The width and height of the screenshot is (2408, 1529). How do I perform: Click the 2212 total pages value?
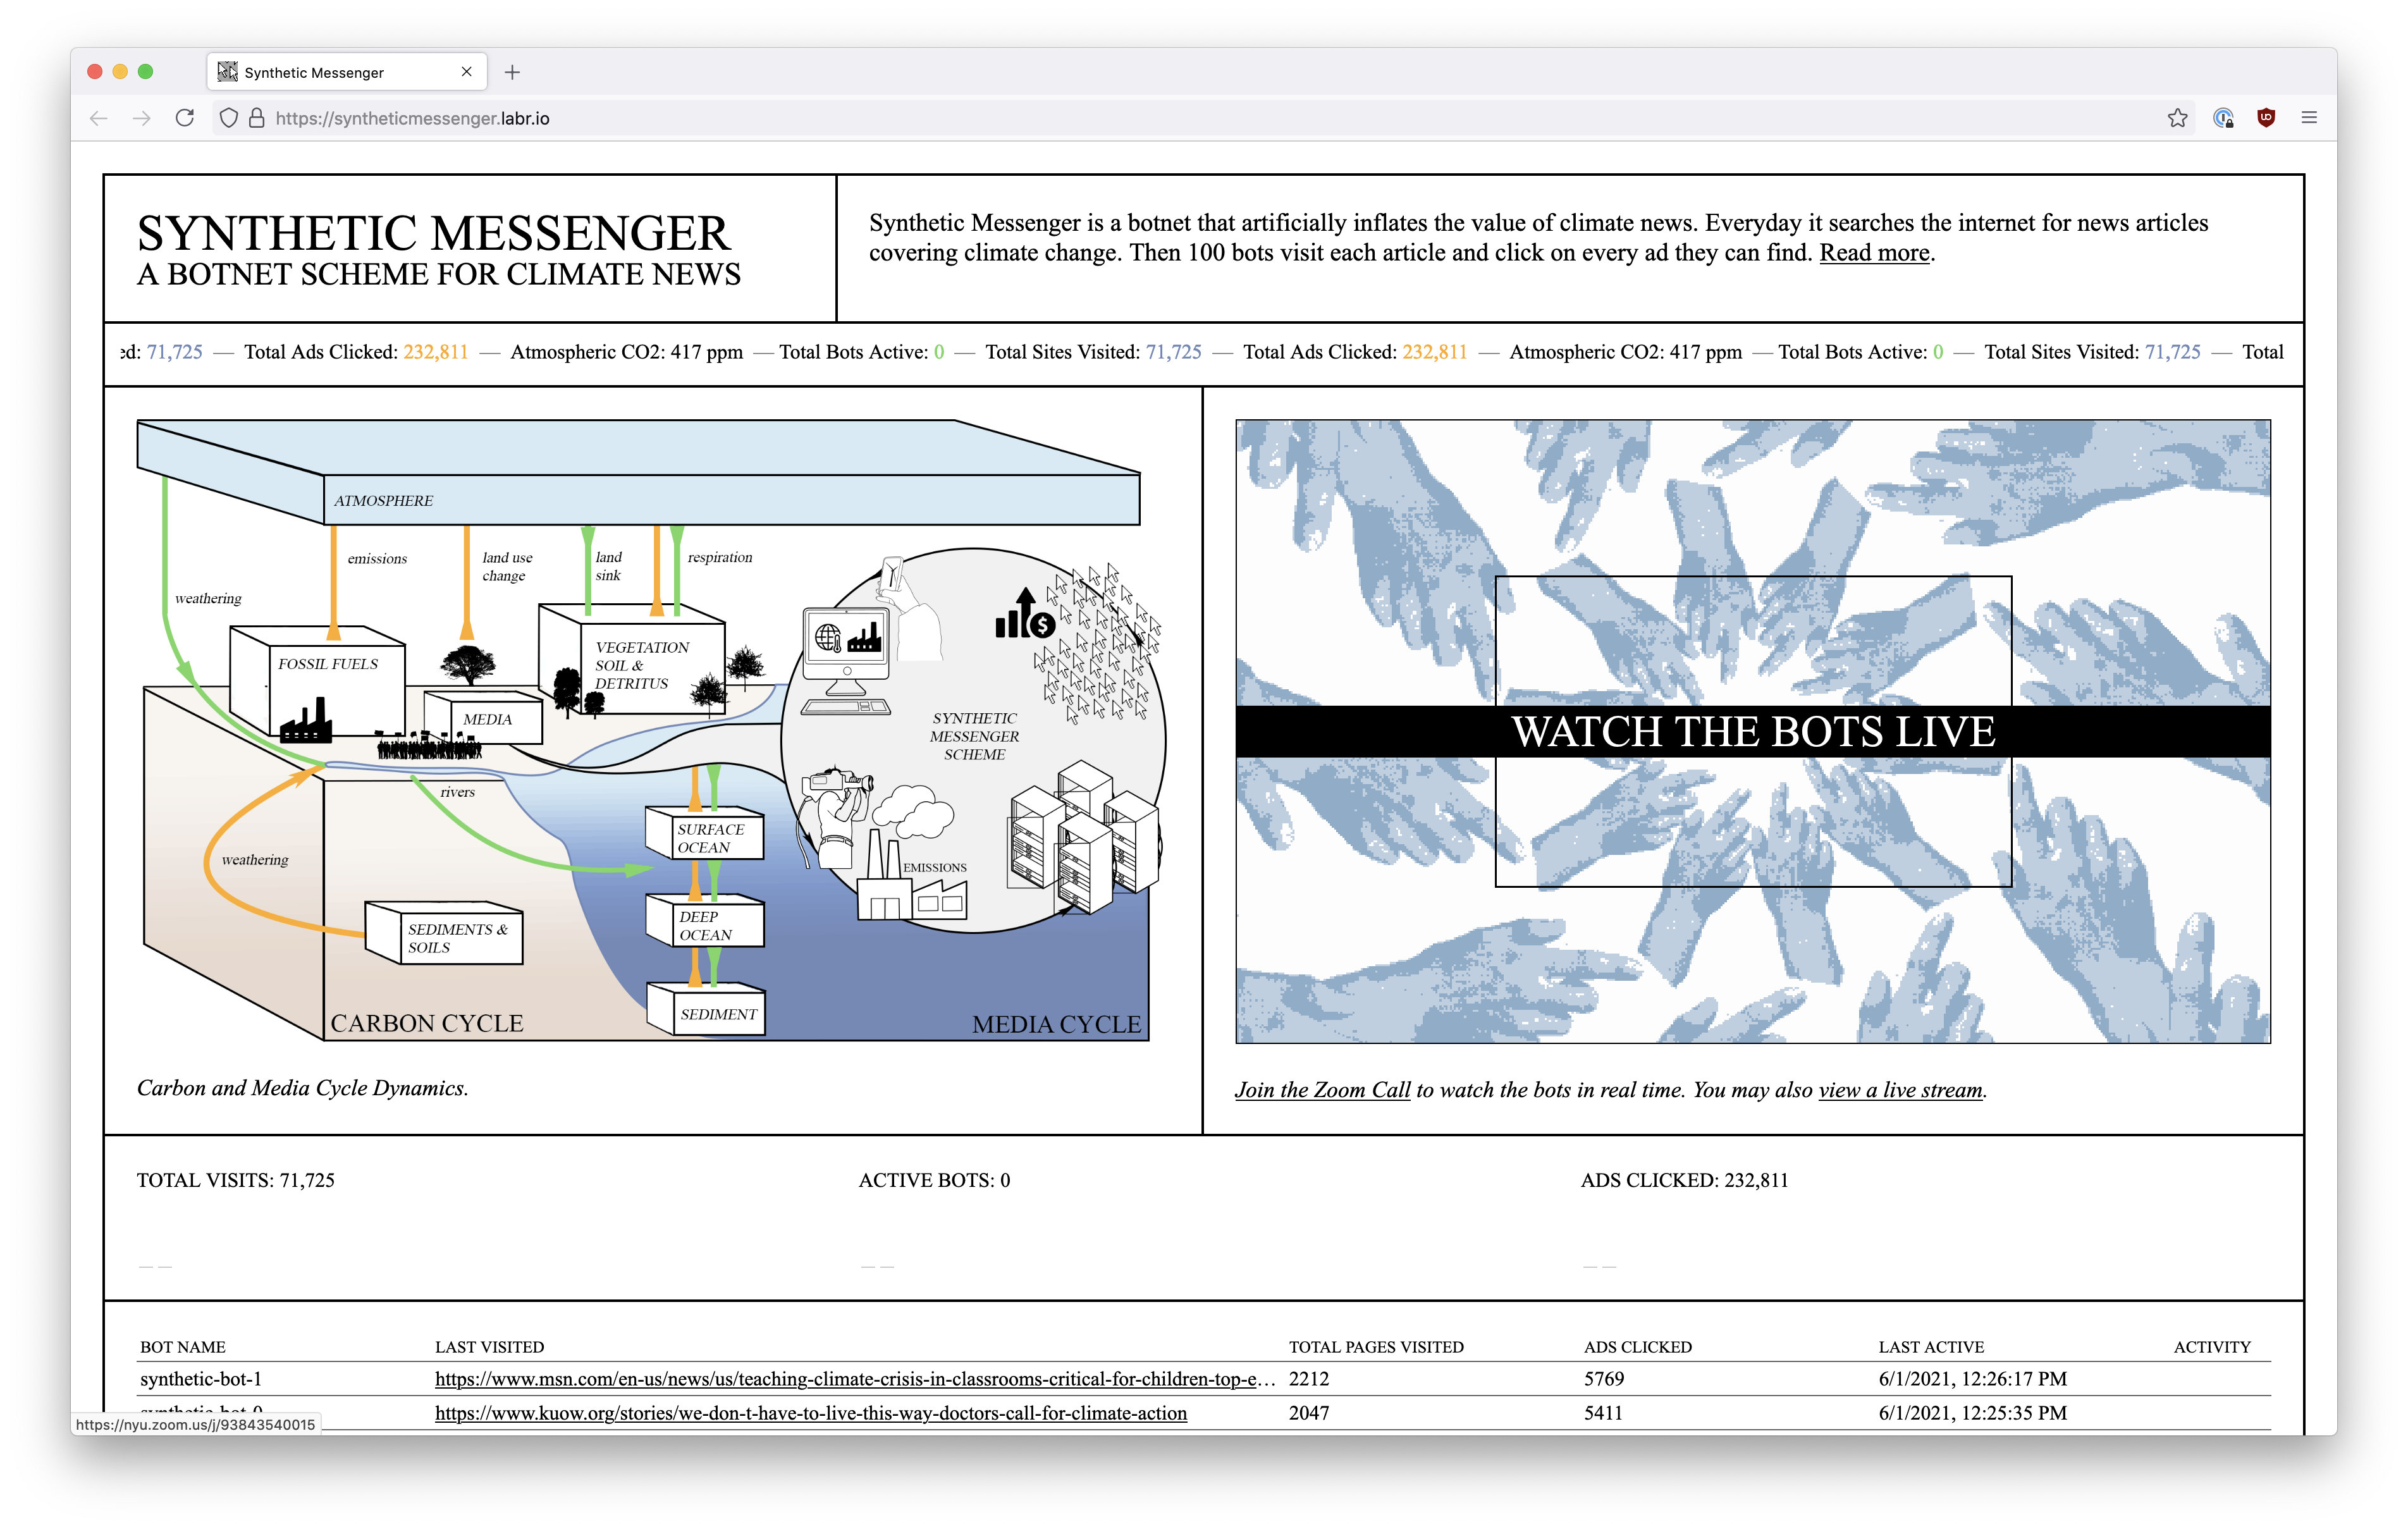coord(1309,1379)
